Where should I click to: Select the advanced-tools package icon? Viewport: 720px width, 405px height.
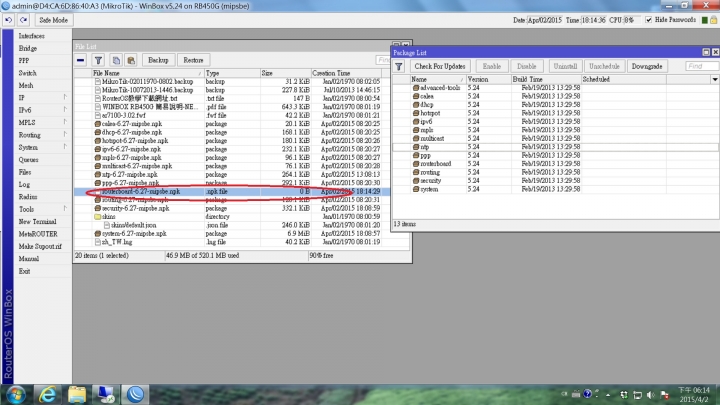[x=416, y=88]
